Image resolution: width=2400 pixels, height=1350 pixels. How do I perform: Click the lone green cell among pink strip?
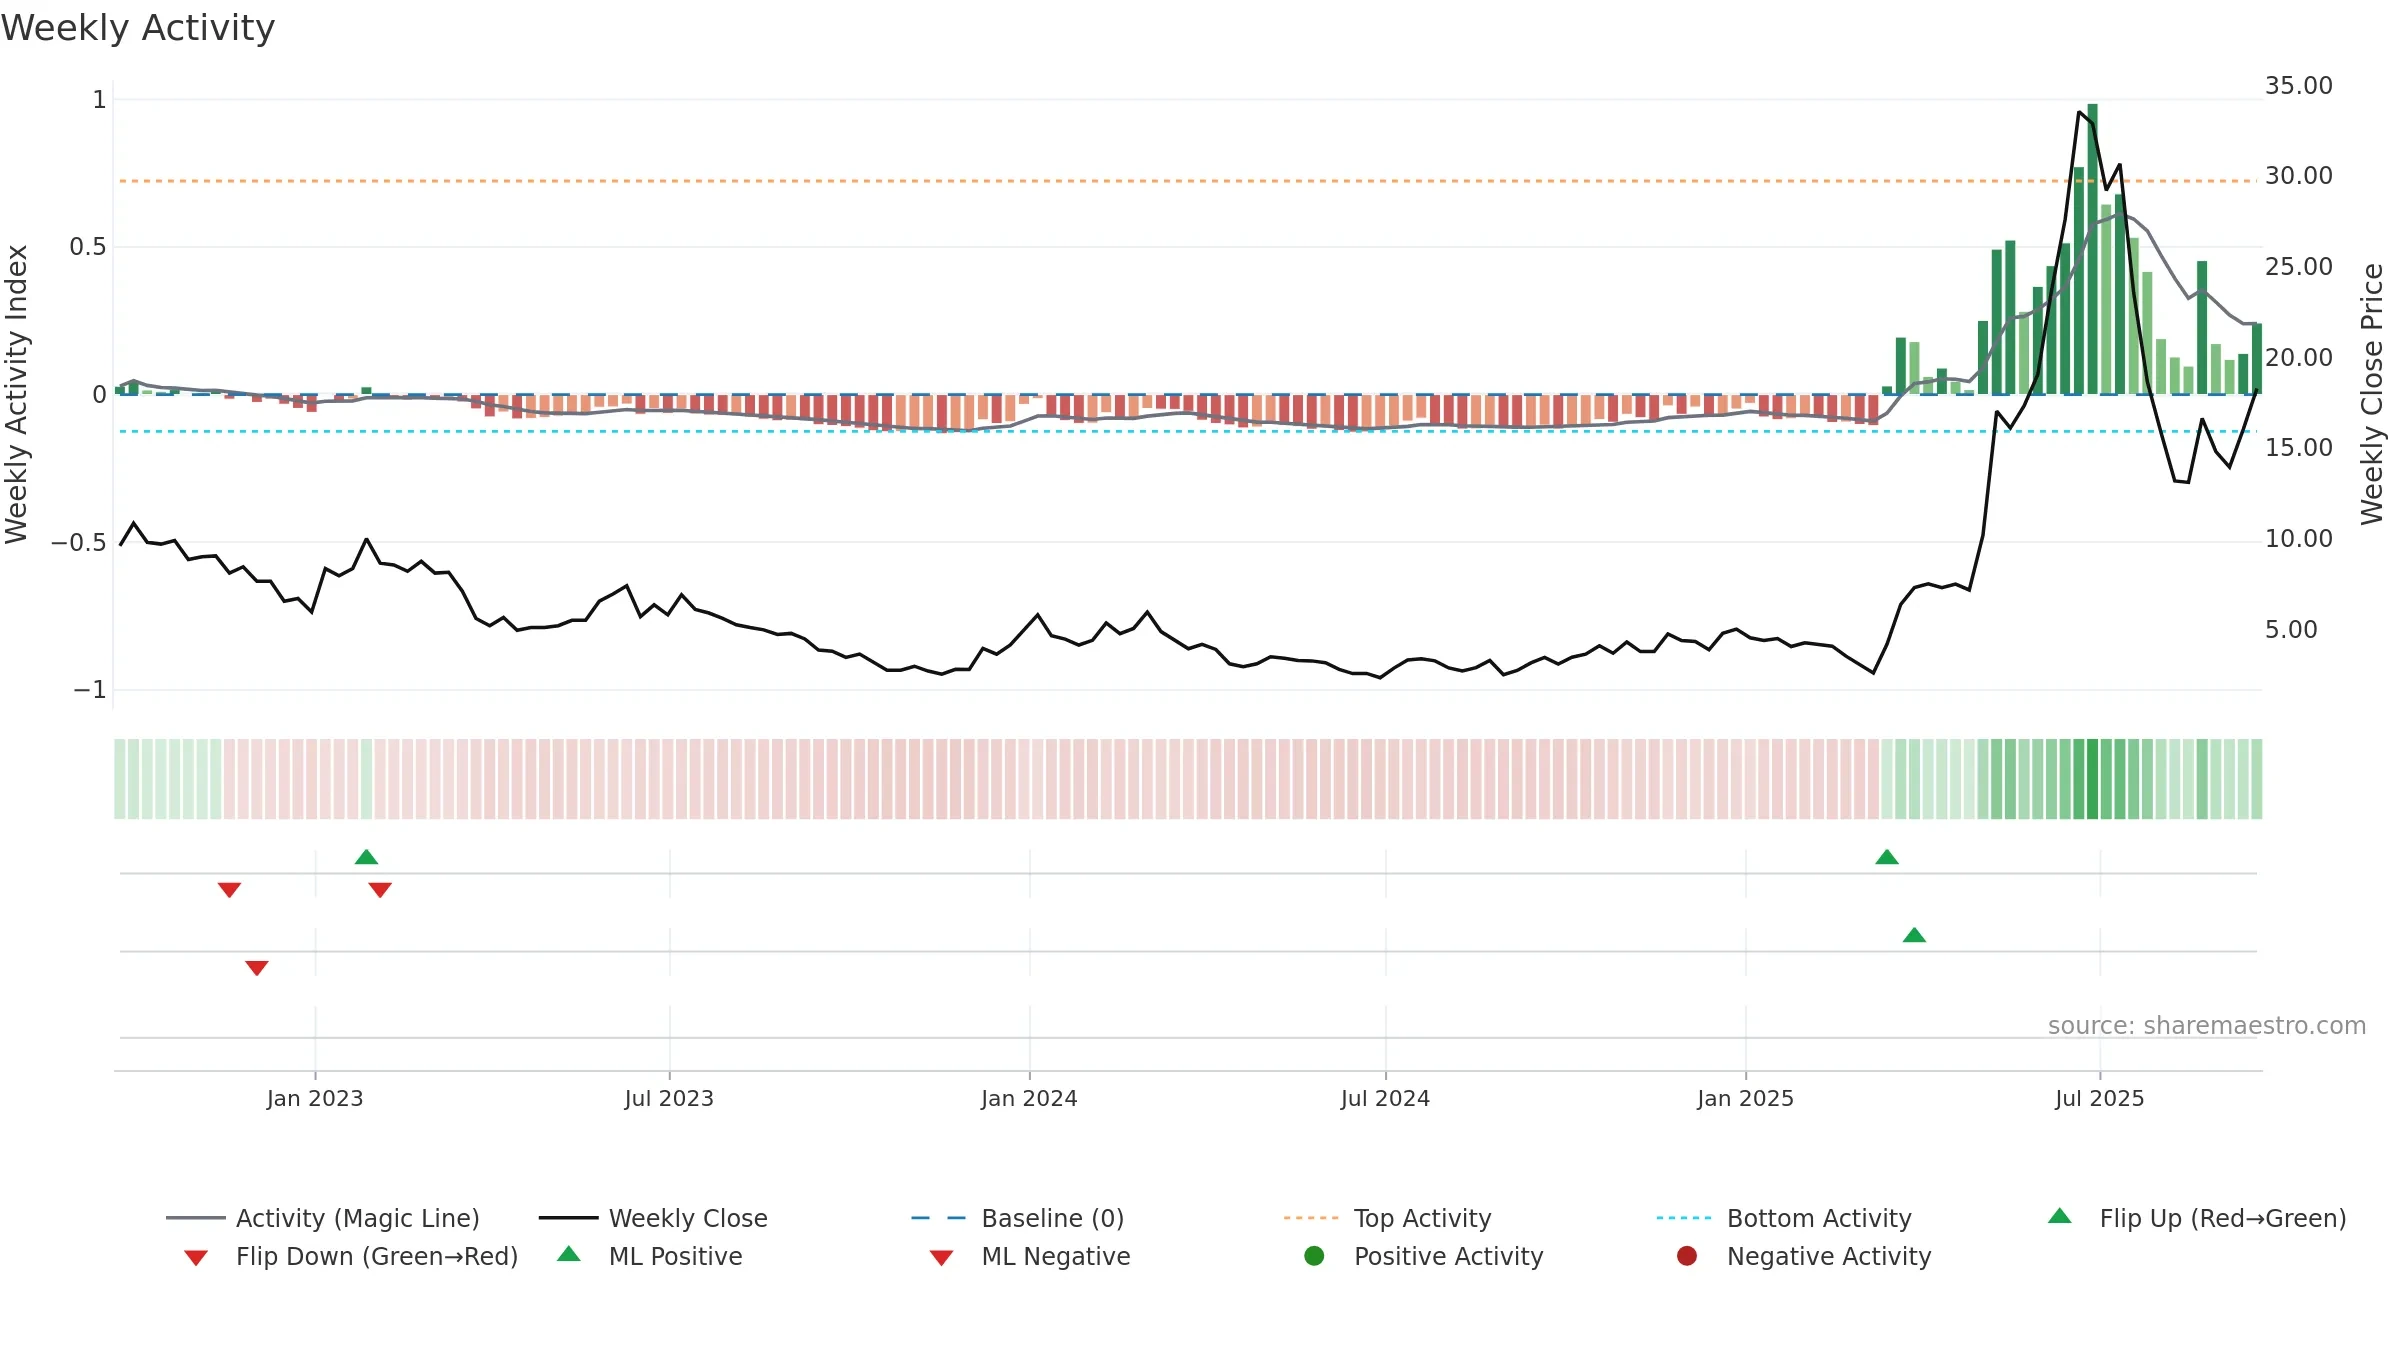pos(366,779)
